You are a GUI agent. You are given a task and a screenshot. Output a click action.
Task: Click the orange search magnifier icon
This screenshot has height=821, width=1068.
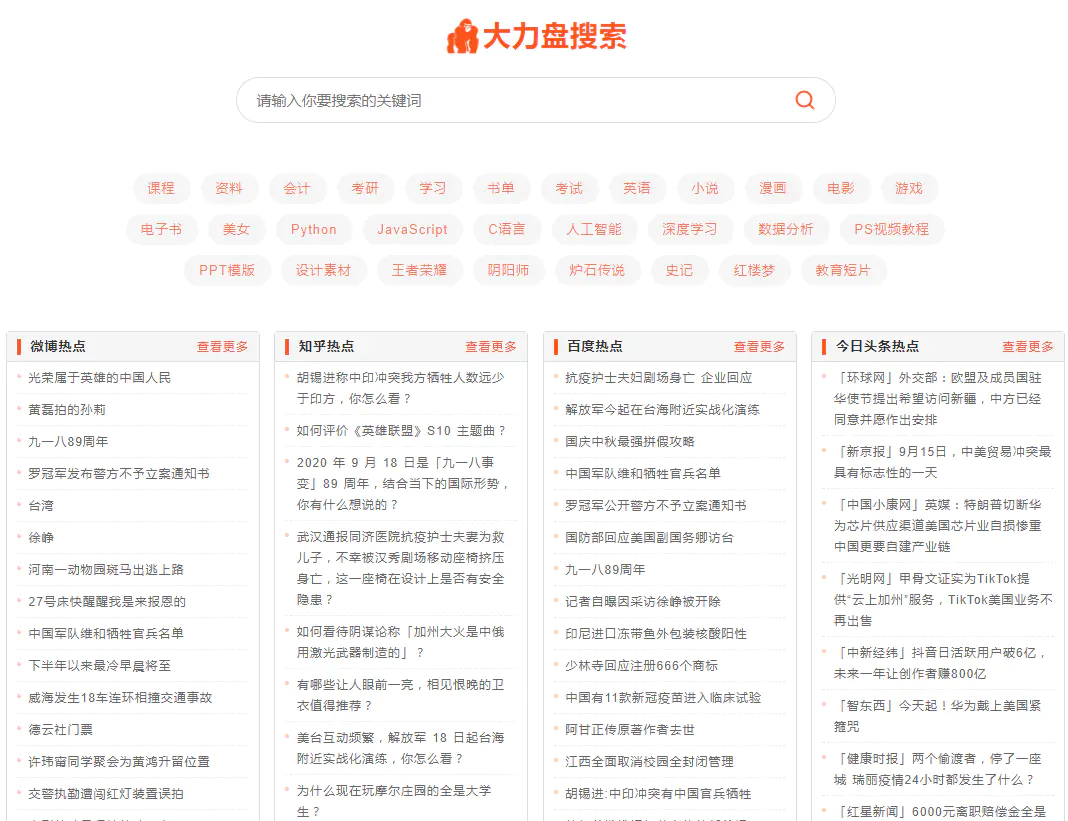tap(804, 100)
